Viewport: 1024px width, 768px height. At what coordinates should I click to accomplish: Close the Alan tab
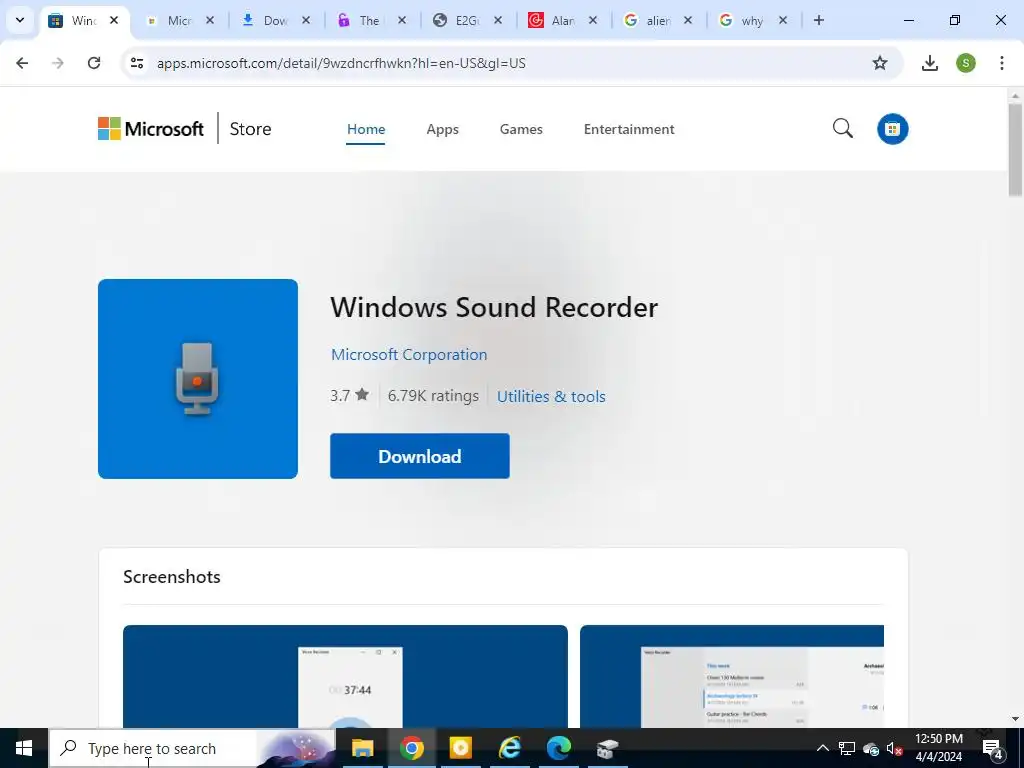coord(592,20)
